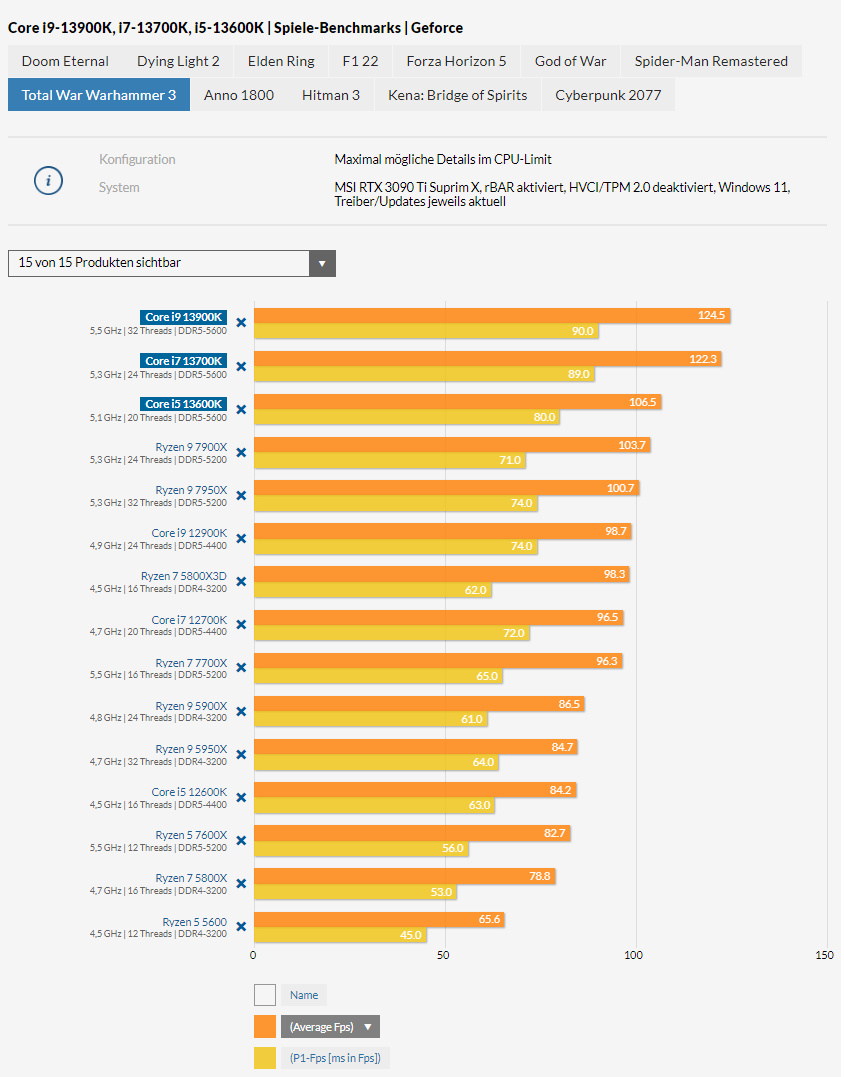Select the Elden Ring tab
This screenshot has height=1077, width=844.
[282, 61]
